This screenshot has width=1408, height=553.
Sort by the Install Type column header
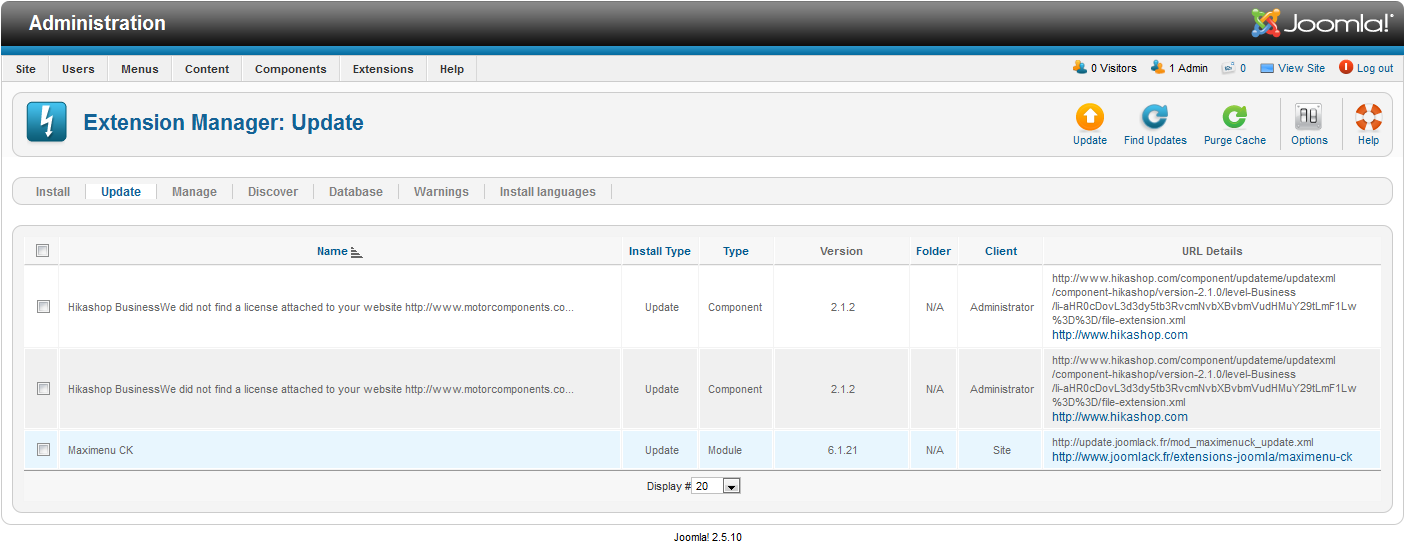pyautogui.click(x=660, y=251)
